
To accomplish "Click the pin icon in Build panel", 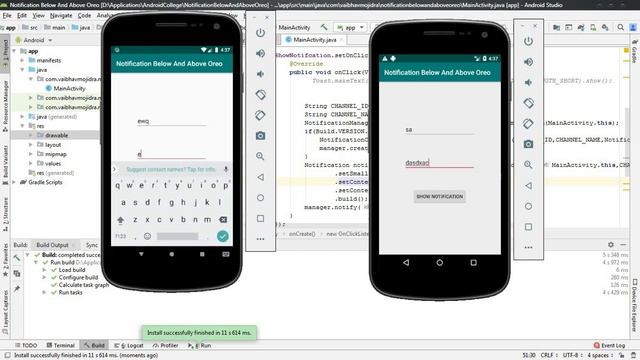I will (x=17, y=289).
